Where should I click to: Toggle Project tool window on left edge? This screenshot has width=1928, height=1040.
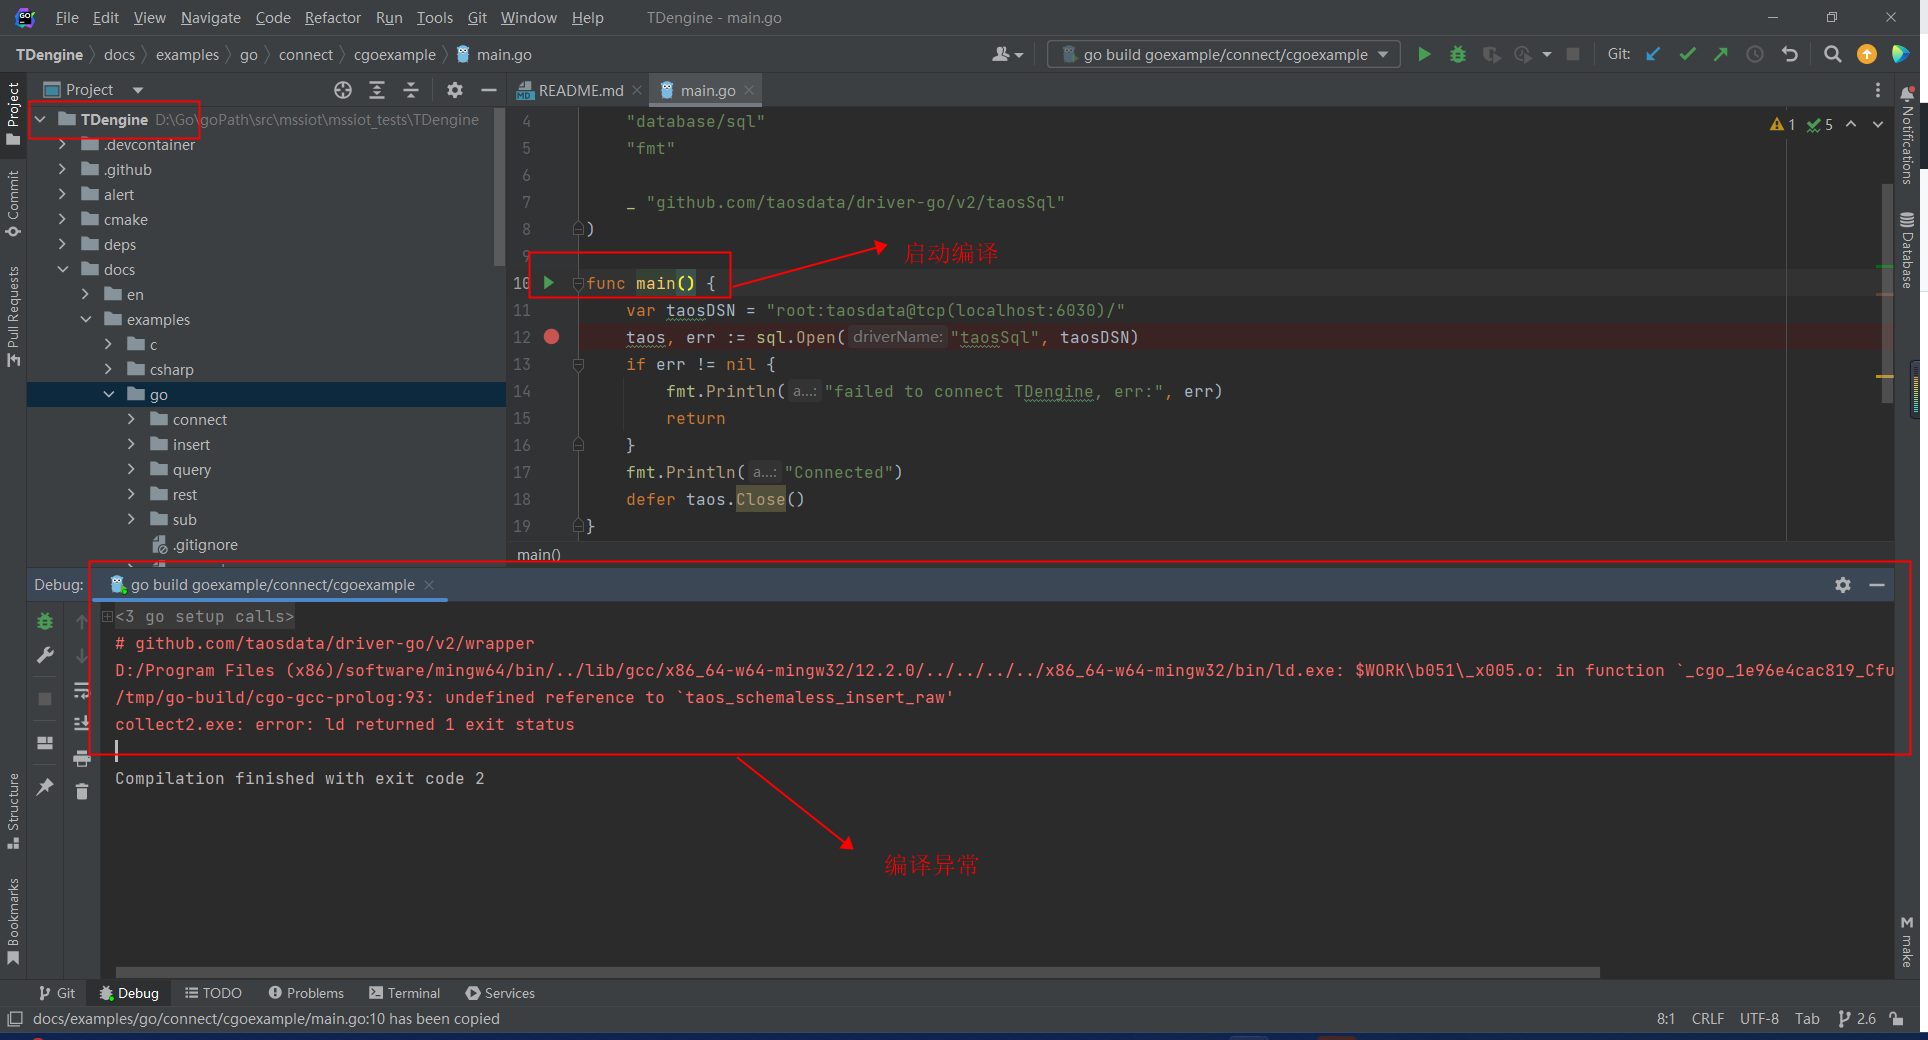pyautogui.click(x=13, y=112)
